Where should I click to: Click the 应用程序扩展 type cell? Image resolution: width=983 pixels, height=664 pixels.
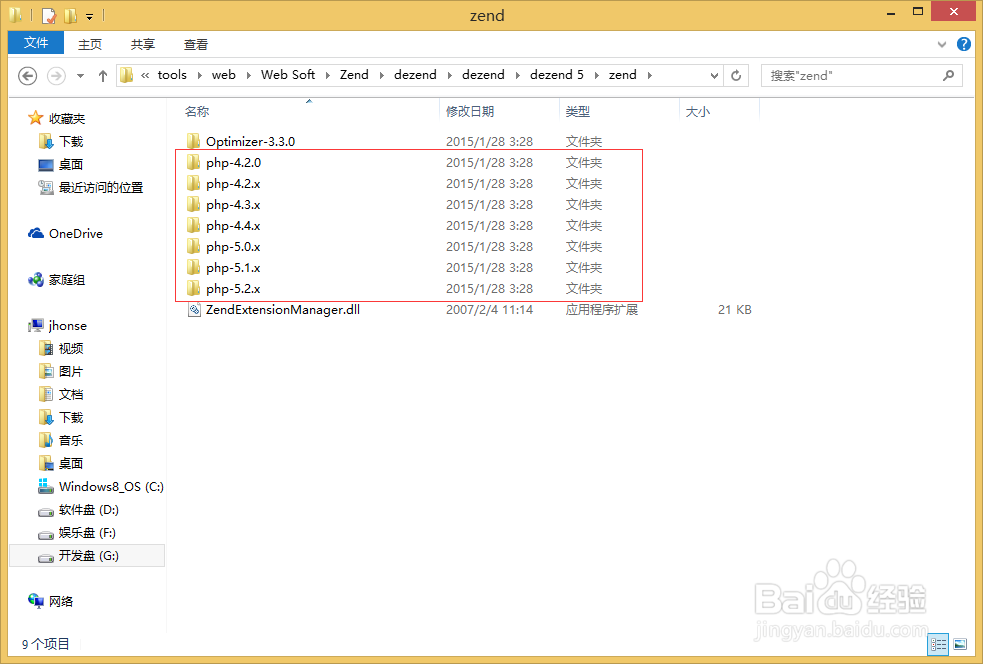(x=602, y=310)
